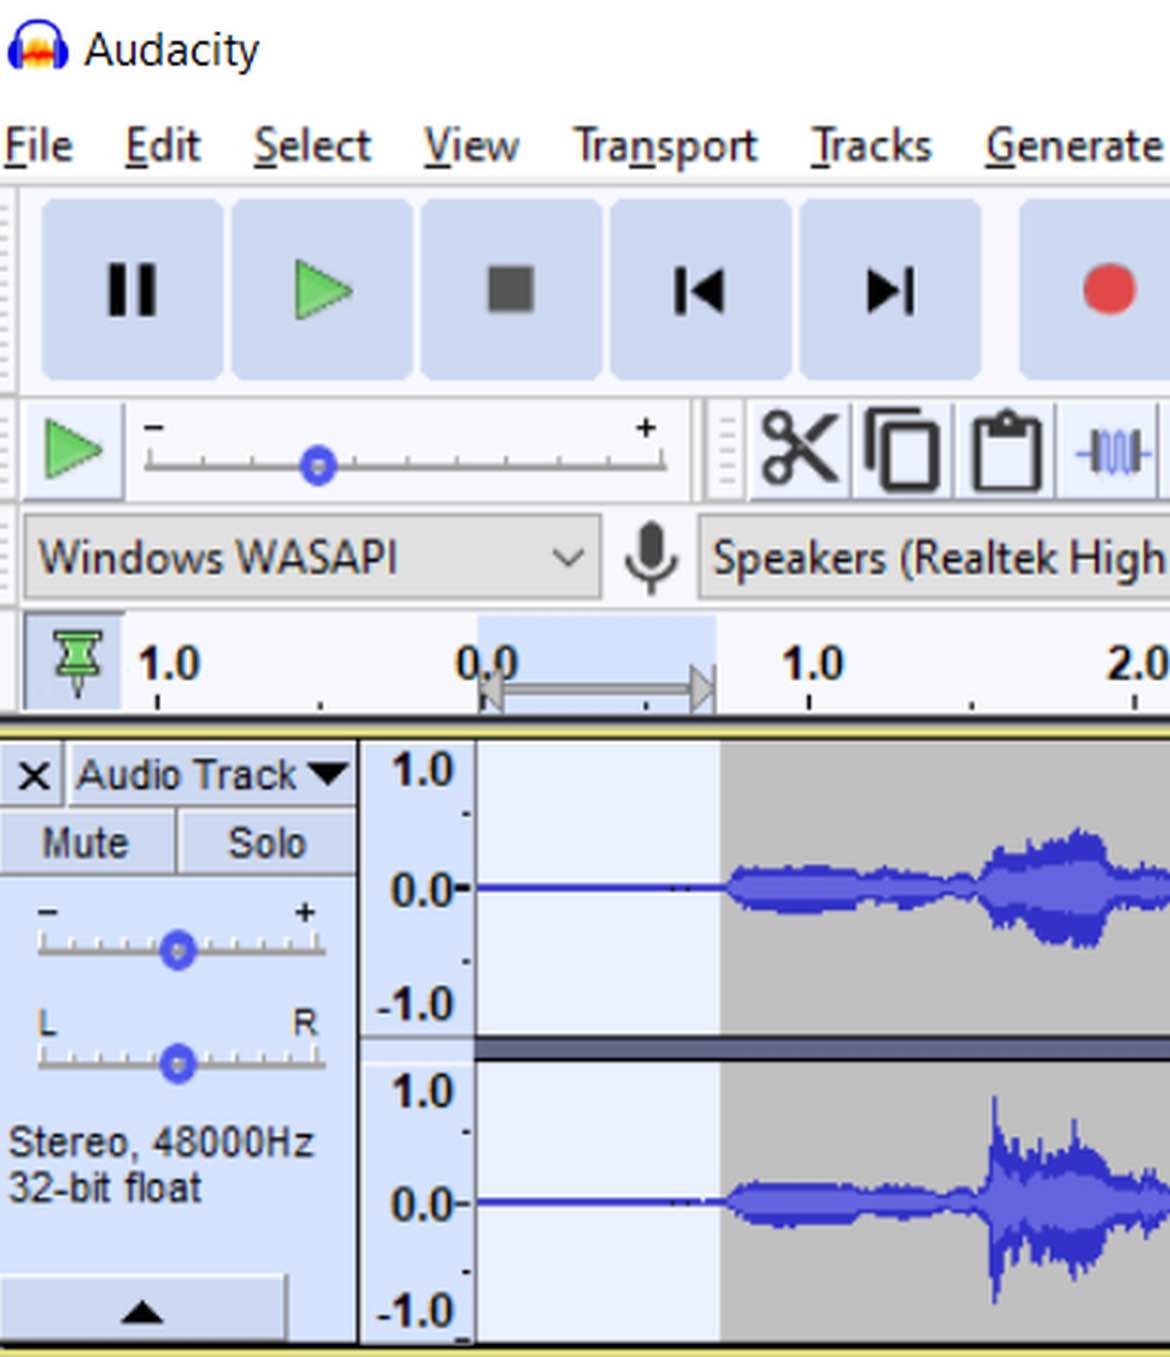Screen dimensions: 1170x1357
Task: Open the Windows WASAPI audio host dropdown
Action: click(312, 557)
